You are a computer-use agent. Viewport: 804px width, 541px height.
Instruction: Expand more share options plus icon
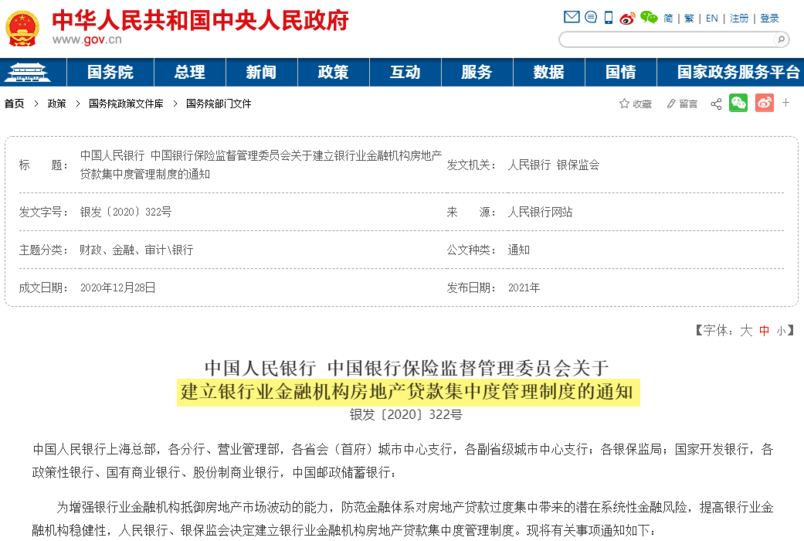(786, 103)
